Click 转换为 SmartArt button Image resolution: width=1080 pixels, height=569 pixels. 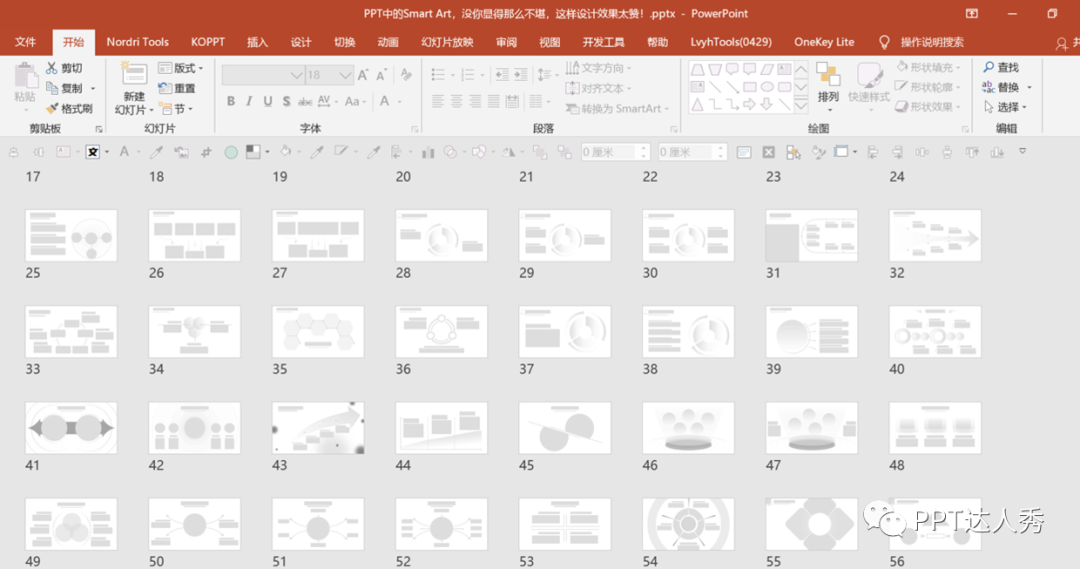[617, 109]
